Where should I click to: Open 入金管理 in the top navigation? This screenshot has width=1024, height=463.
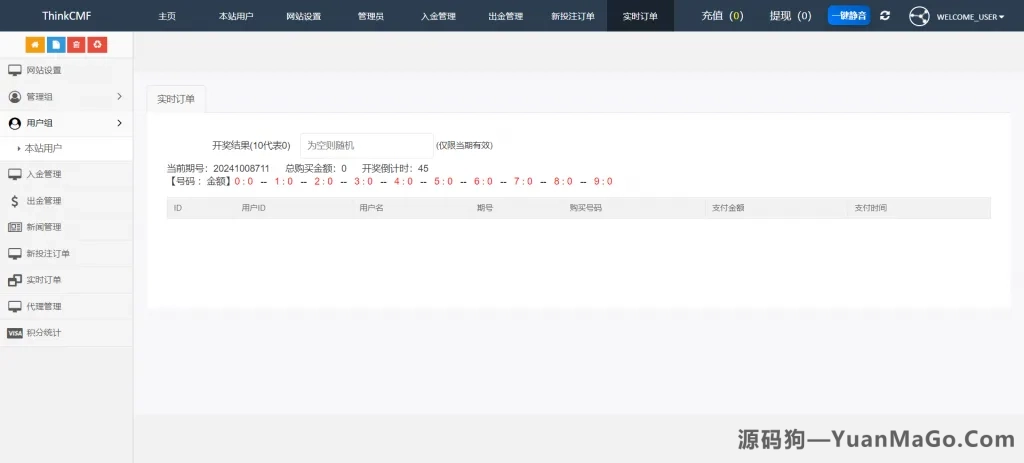pos(438,16)
